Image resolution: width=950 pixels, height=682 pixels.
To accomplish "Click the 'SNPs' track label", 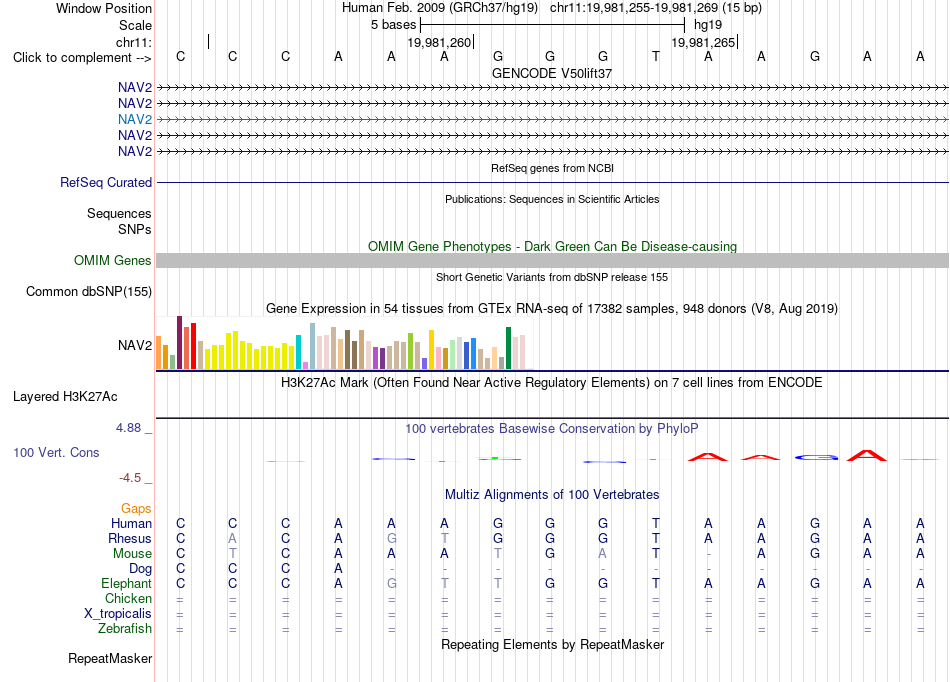I will [x=135, y=230].
